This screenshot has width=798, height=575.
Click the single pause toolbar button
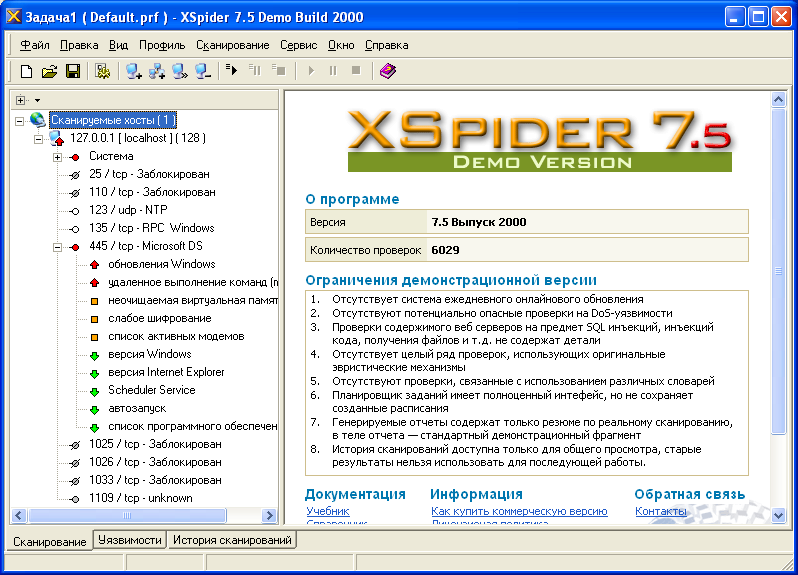click(333, 71)
